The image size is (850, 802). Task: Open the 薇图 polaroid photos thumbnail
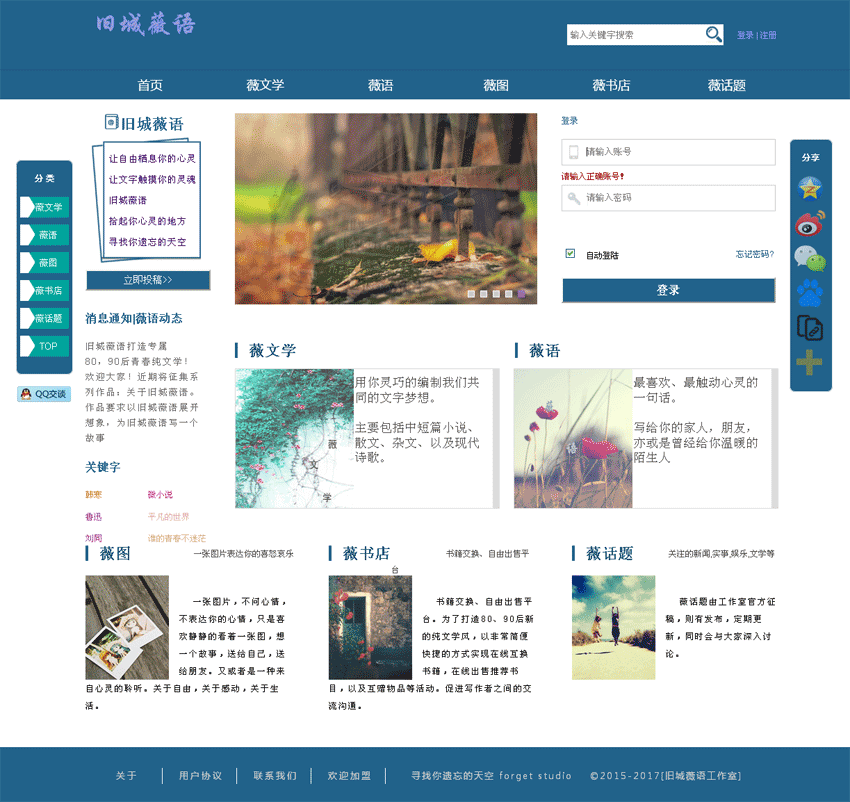click(127, 627)
